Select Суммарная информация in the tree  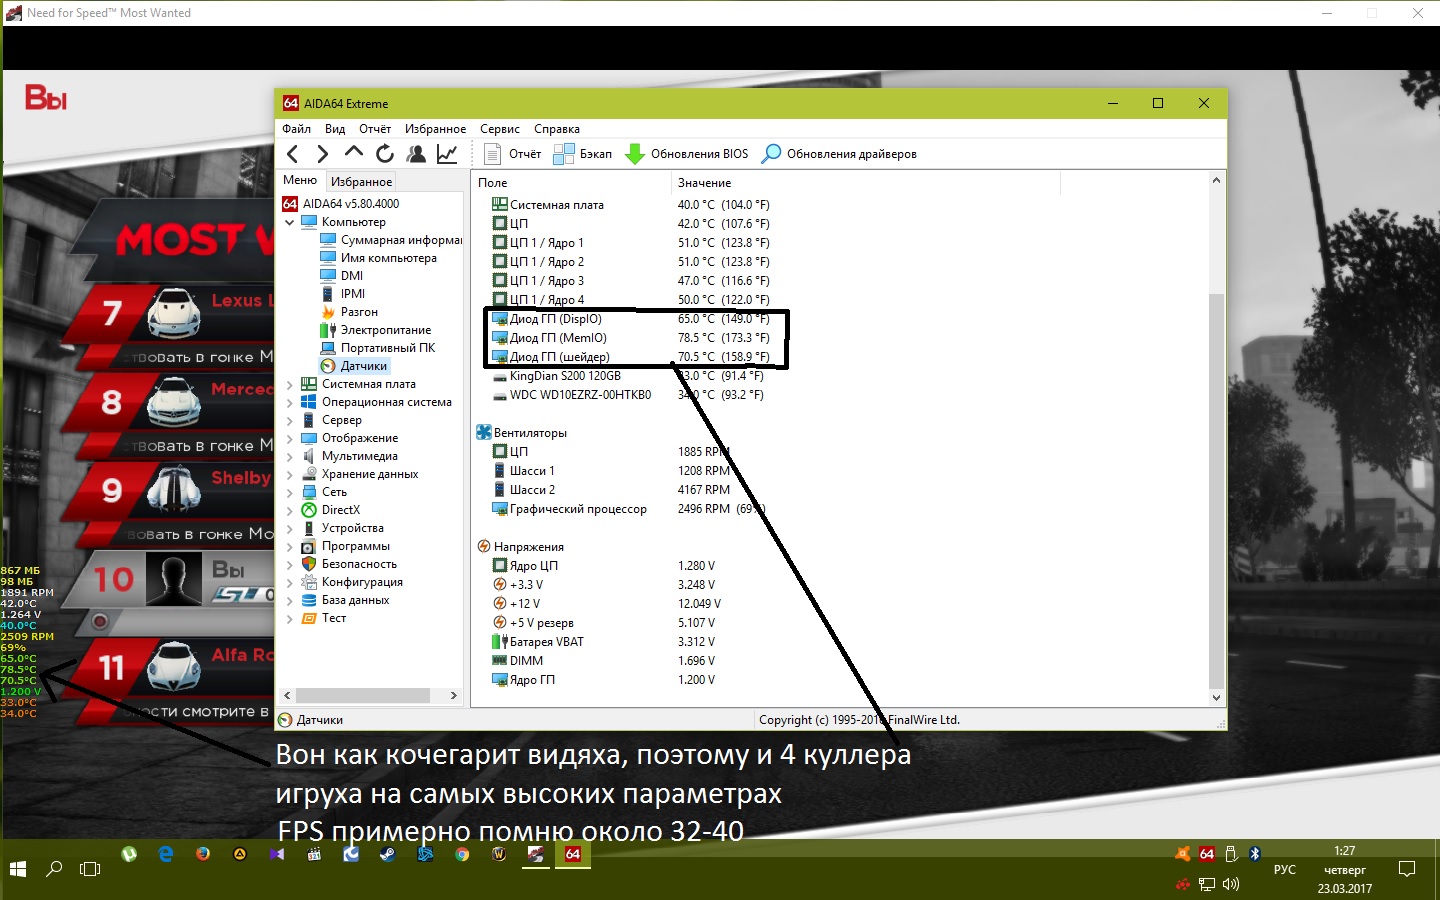(391, 240)
